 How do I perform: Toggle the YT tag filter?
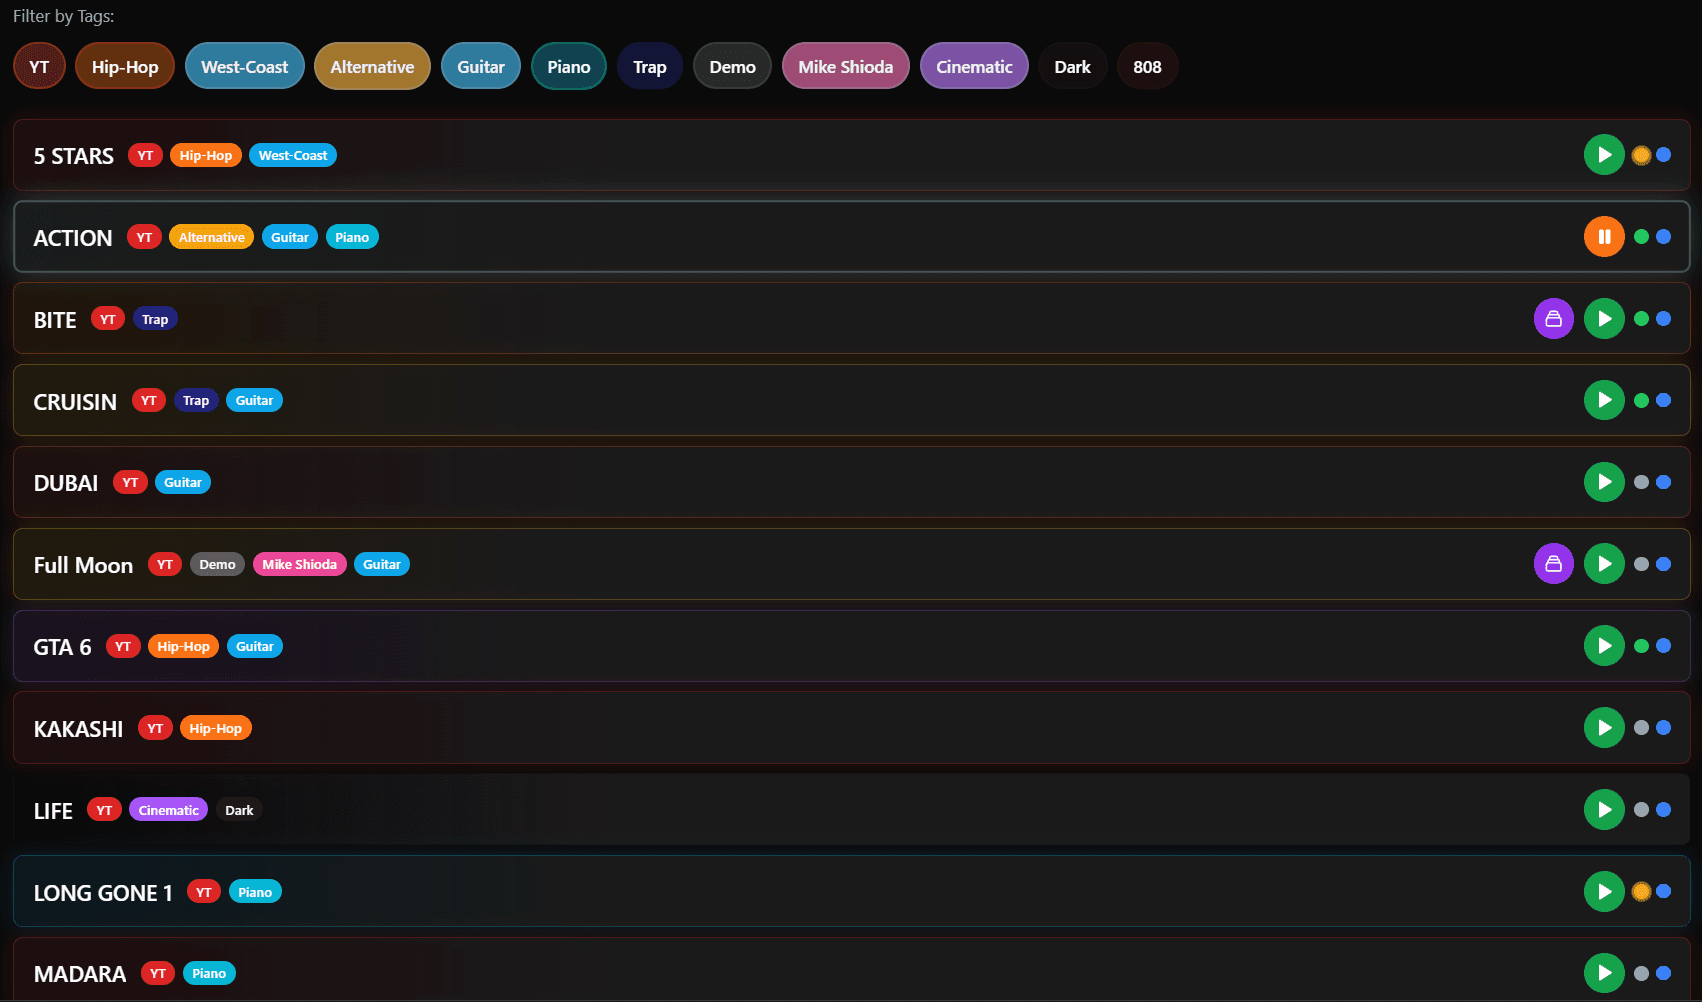pyautogui.click(x=39, y=67)
